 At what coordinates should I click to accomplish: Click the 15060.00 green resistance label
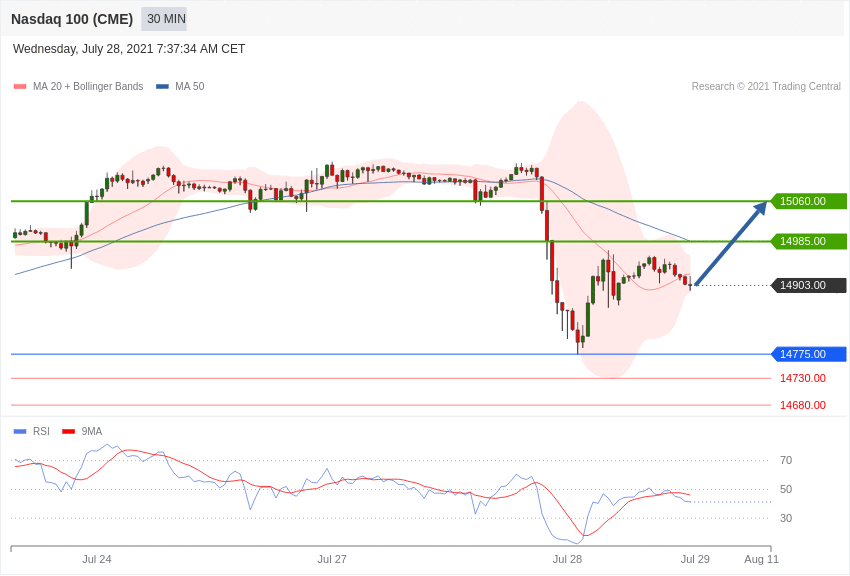point(808,201)
